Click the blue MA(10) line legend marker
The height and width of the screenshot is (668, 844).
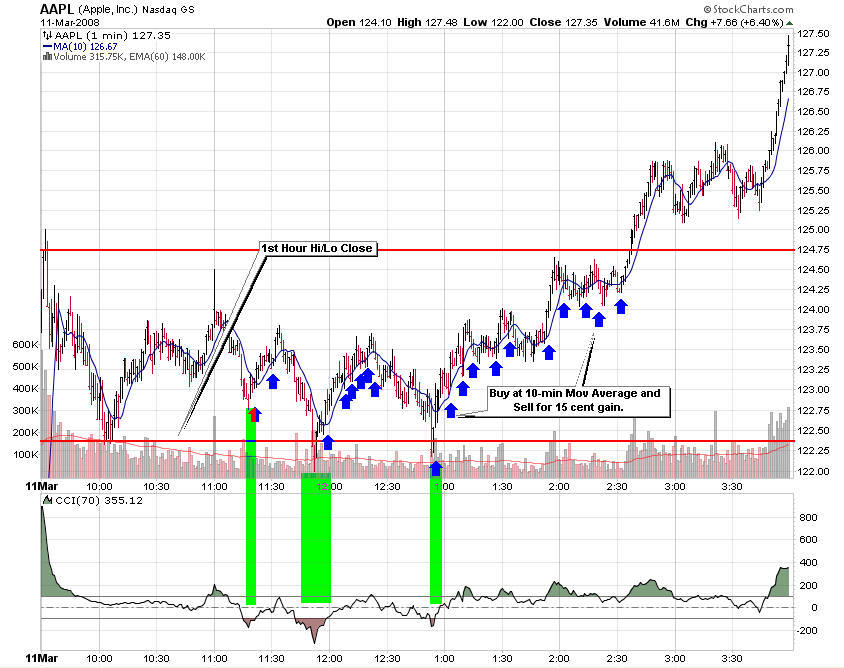coord(47,47)
